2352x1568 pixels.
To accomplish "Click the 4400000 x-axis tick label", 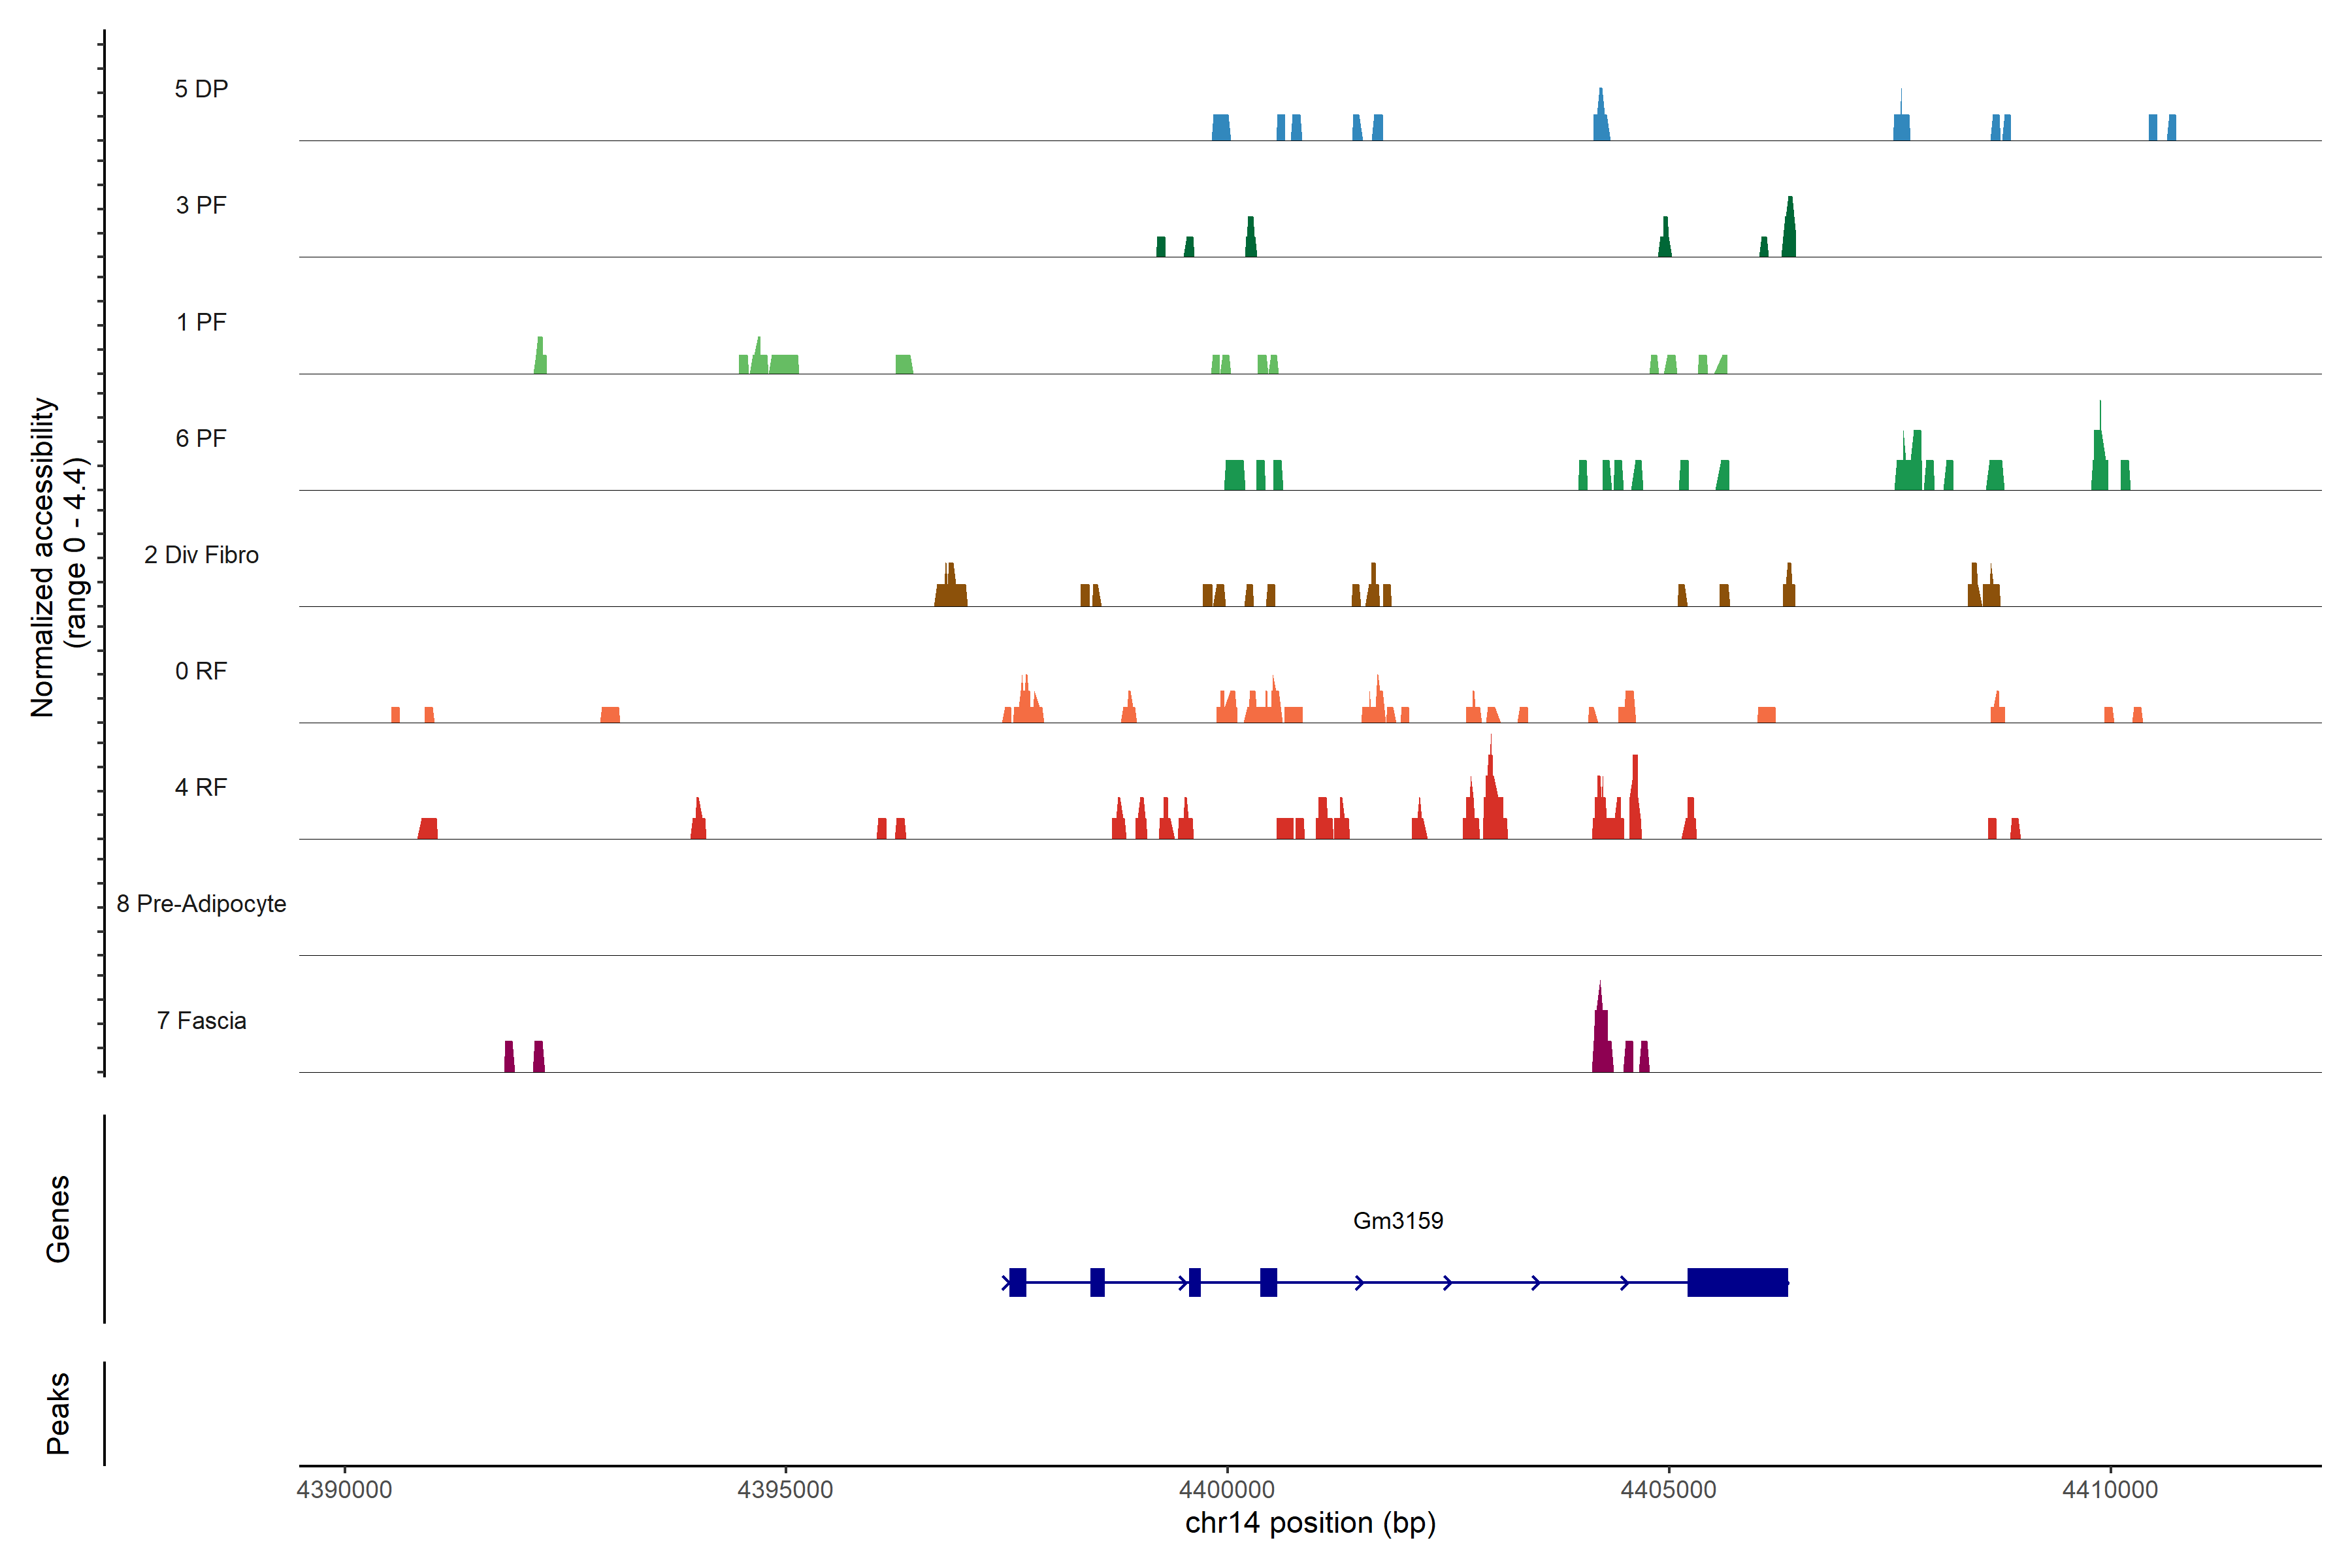I will pos(1227,1489).
